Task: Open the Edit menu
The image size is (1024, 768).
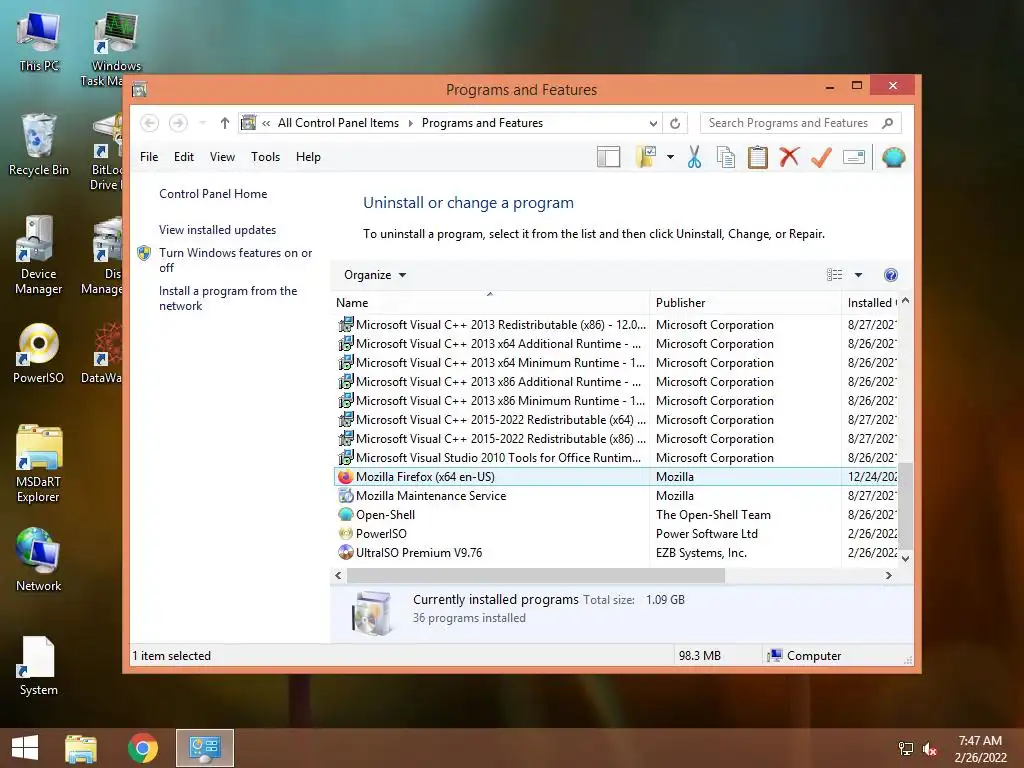Action: click(184, 157)
